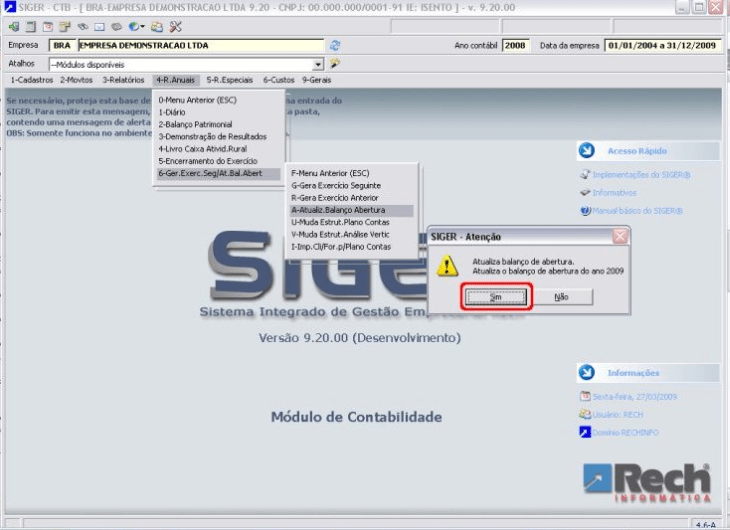Click the Empresa name field
This screenshot has height=530, width=730.
point(201,45)
